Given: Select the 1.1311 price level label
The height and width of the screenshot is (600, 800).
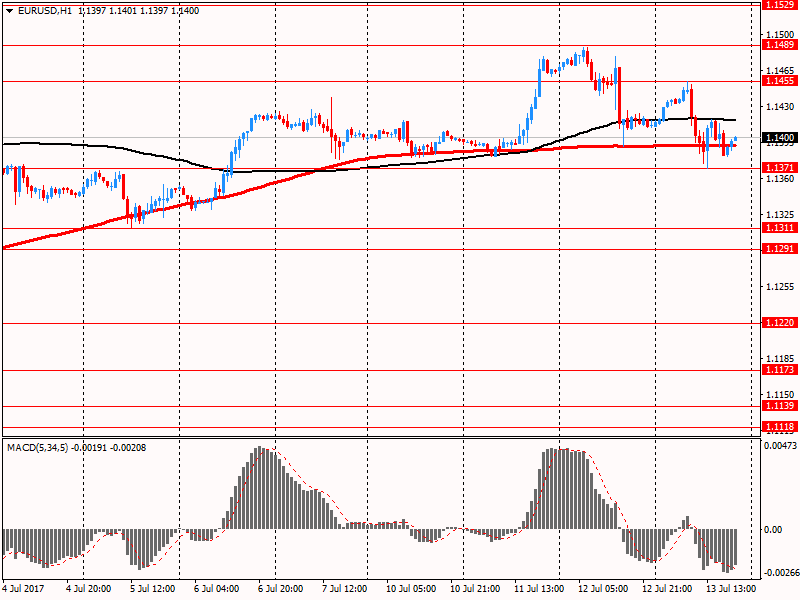Looking at the screenshot, I should tap(780, 228).
